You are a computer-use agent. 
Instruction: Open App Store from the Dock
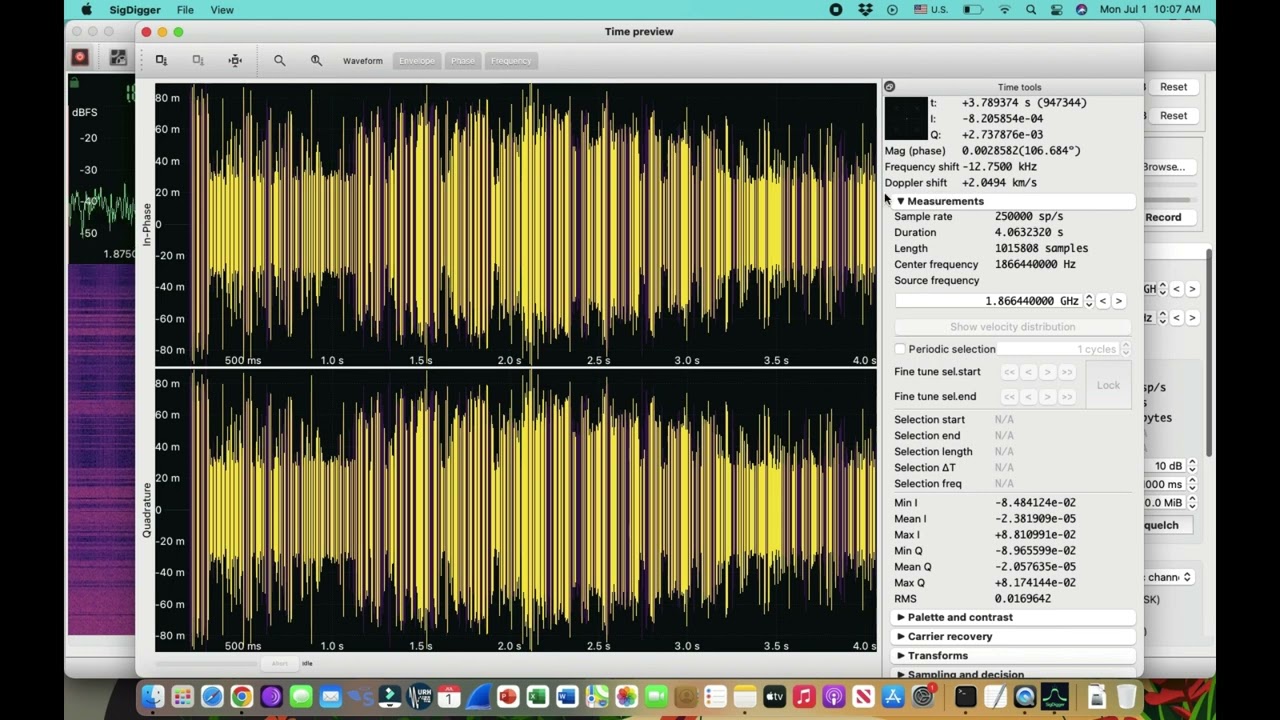(x=893, y=696)
